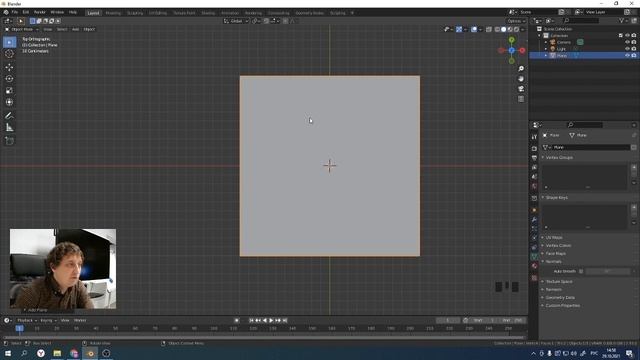Screen dimensions: 640x360
Task: Open the Modifiers wrench tab
Action: point(534,220)
